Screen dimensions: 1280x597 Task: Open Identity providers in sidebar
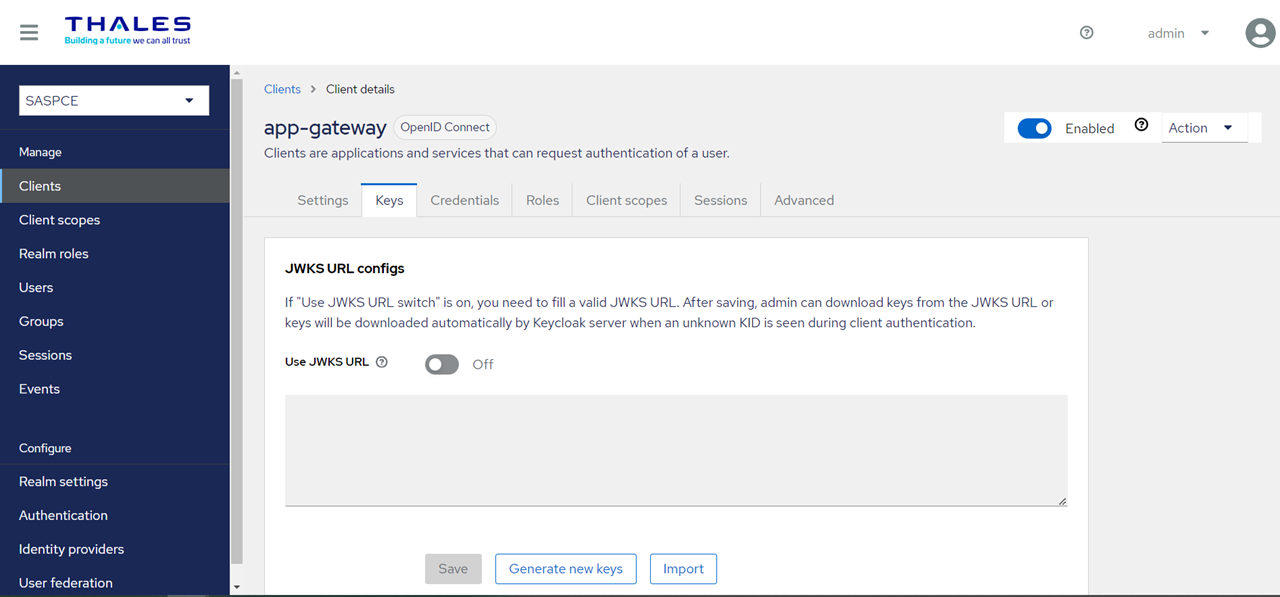tap(72, 549)
